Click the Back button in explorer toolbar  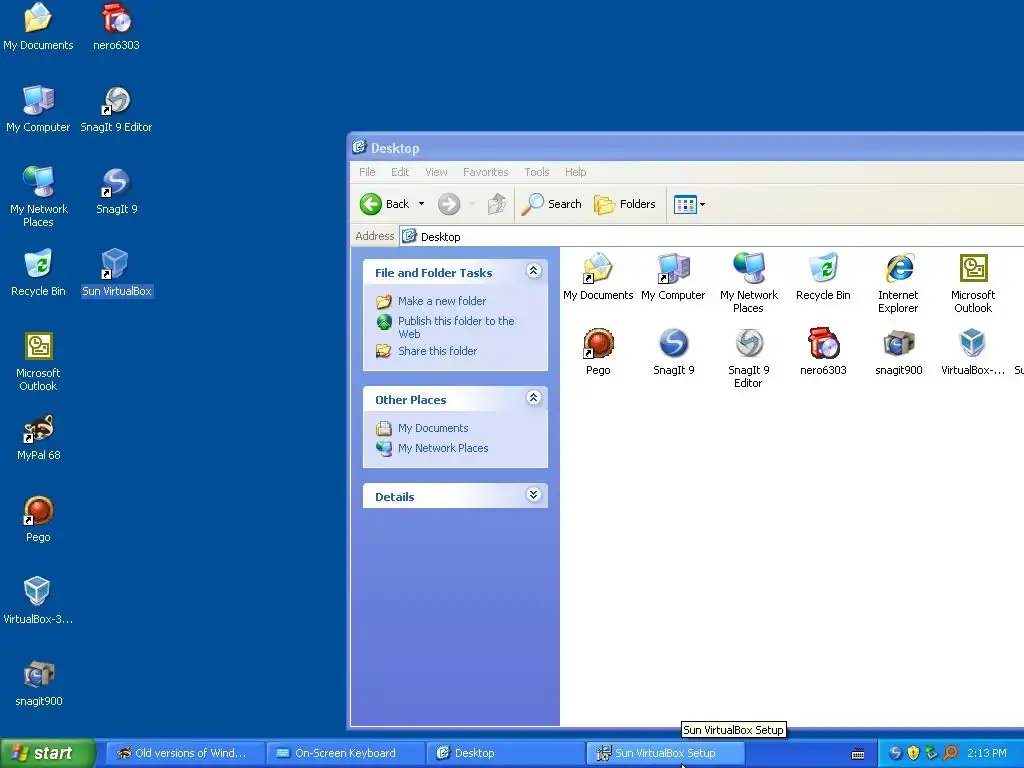tap(385, 204)
